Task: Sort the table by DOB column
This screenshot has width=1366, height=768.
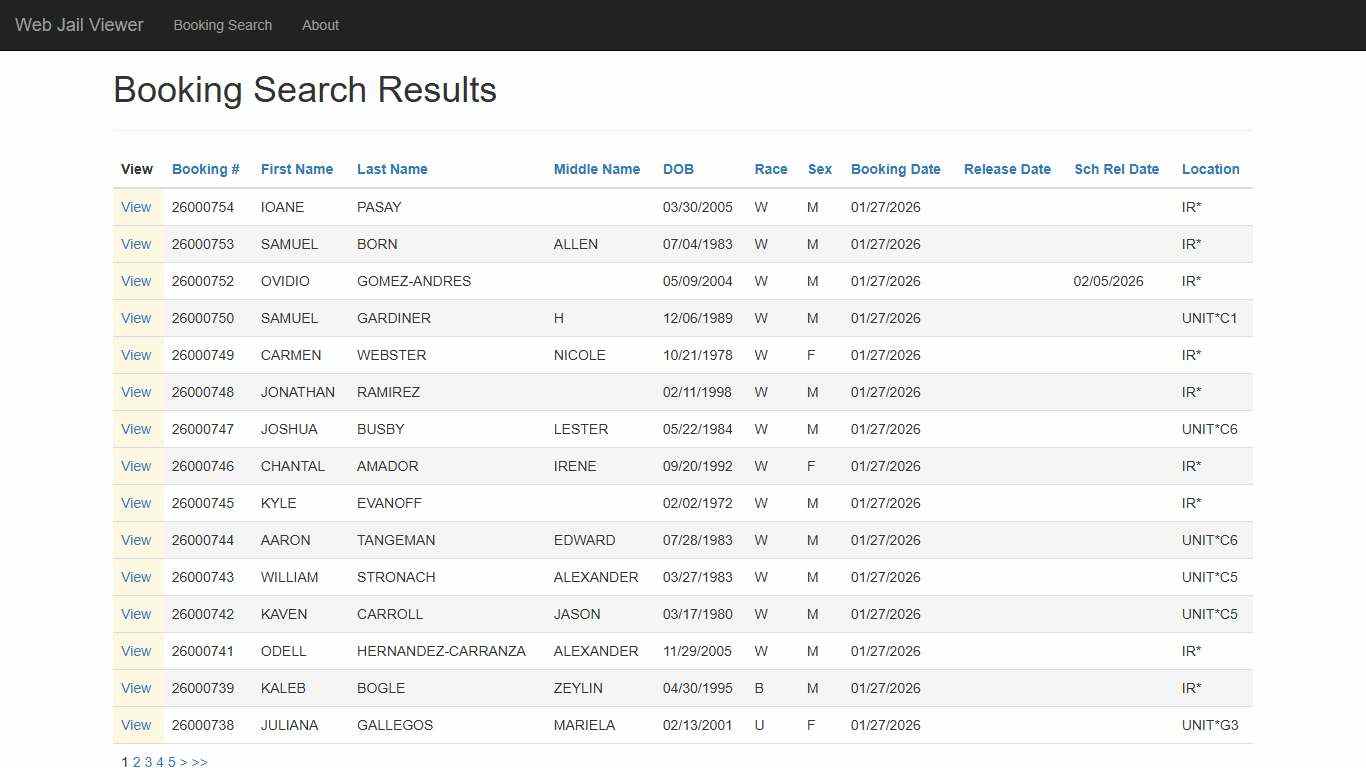Action: [x=678, y=169]
